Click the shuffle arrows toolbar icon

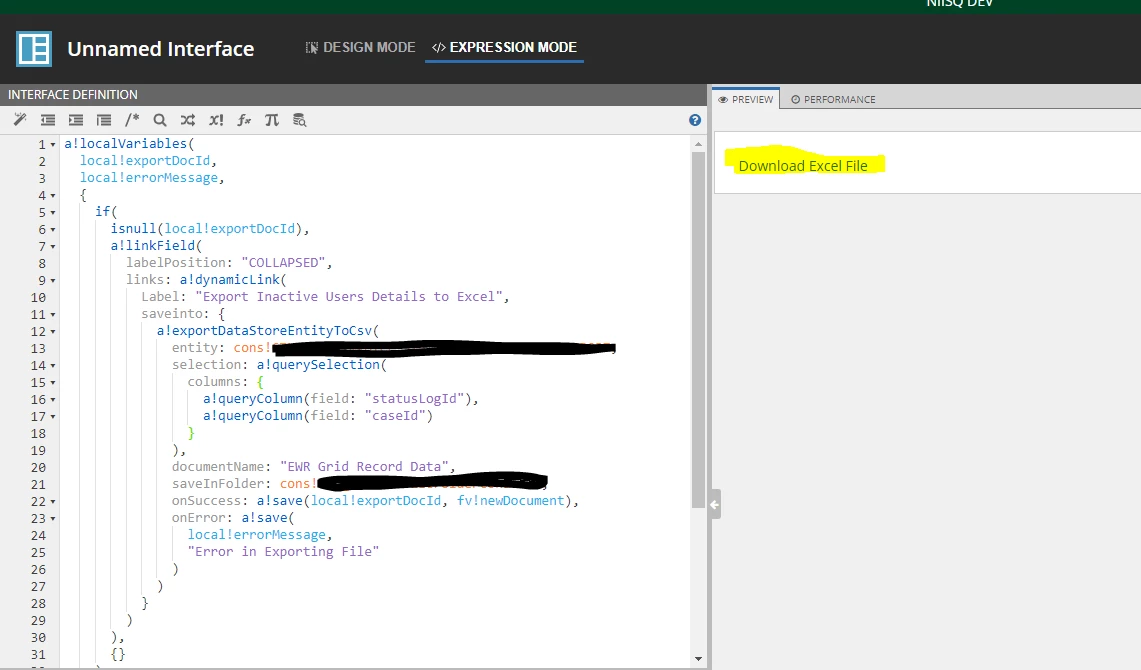click(x=188, y=120)
